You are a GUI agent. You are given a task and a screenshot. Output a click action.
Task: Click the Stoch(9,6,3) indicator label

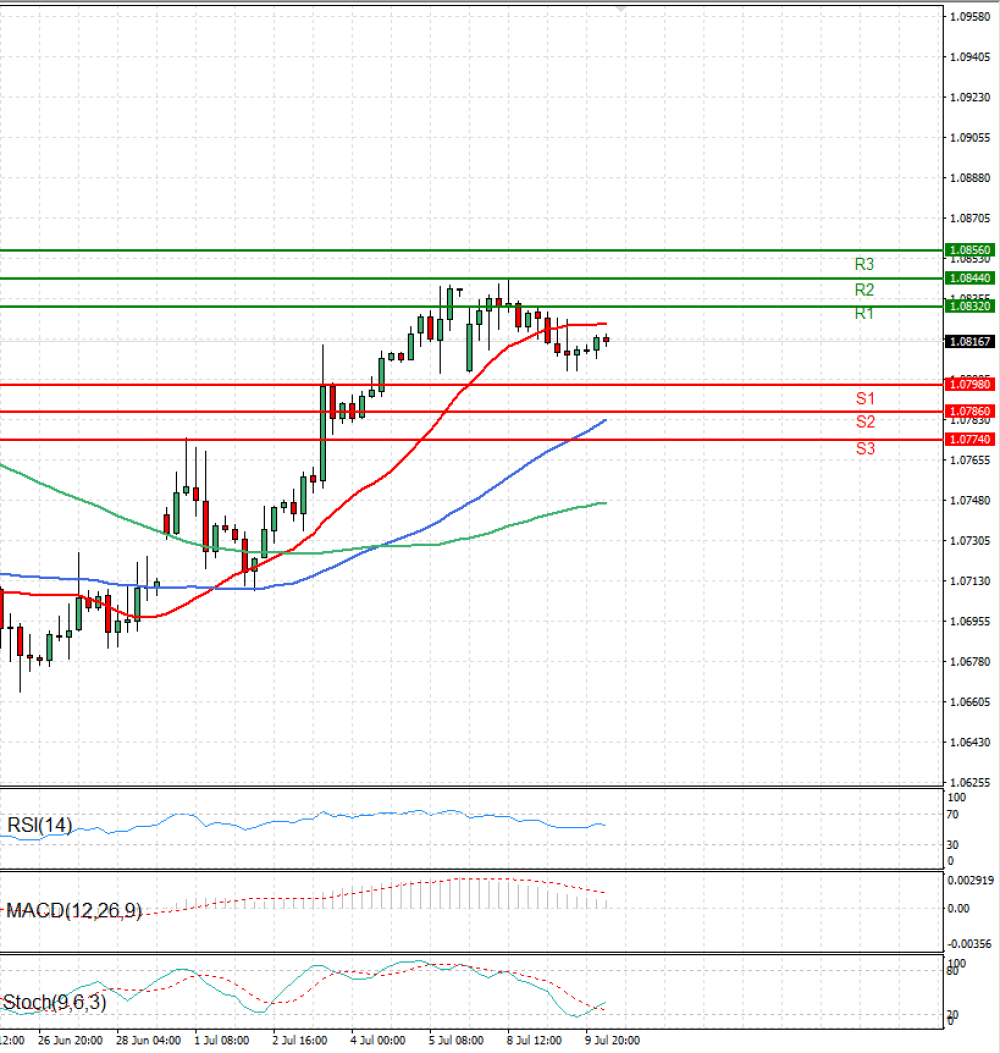click(x=55, y=1003)
